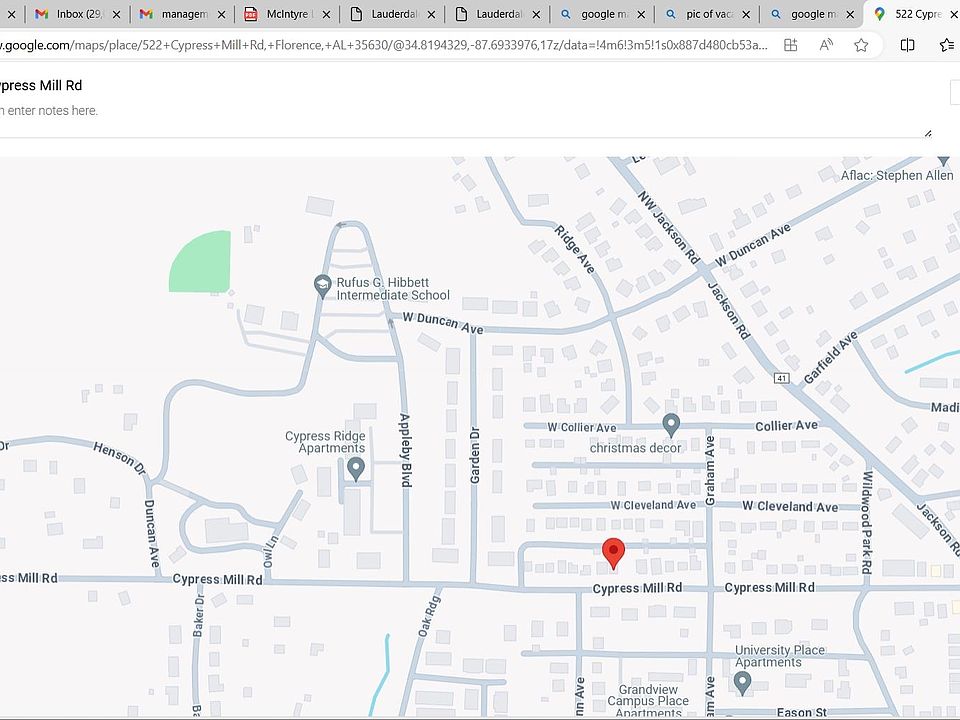Click the Cypress Ridge Apartments map pin
The width and height of the screenshot is (960, 720).
point(355,468)
